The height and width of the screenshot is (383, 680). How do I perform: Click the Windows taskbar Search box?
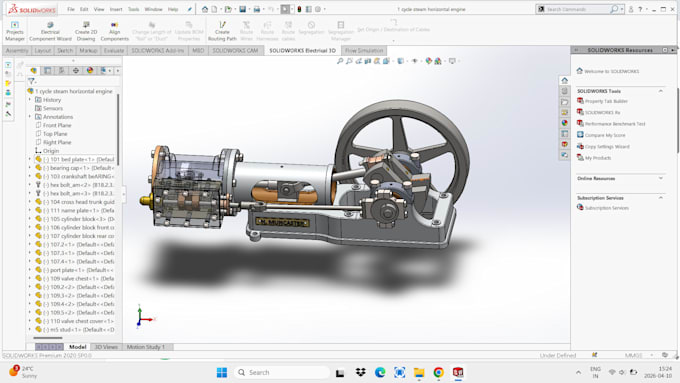point(282,373)
